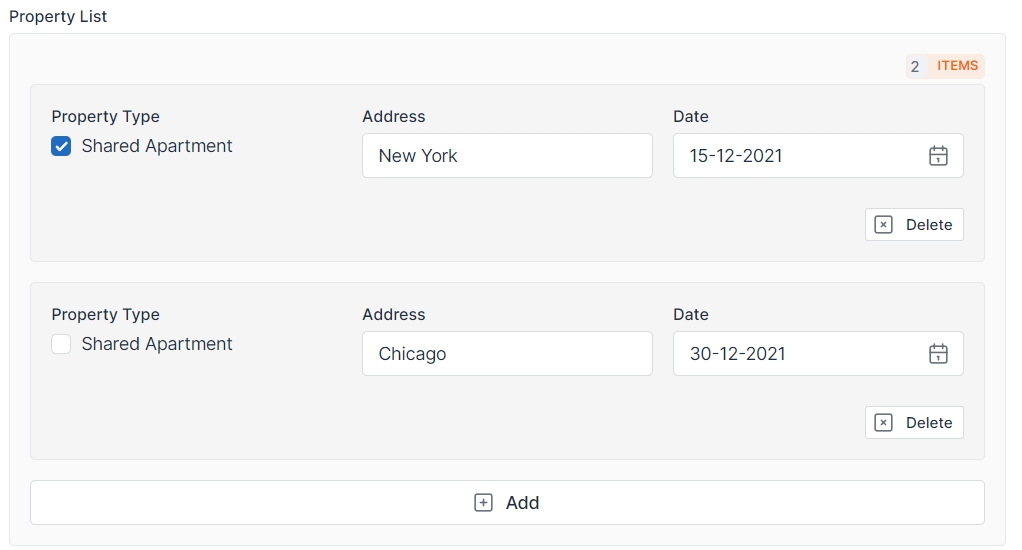Uncheck Shared Apartment for the New York property
Screen dimensions: 1022x550
pyautogui.click(x=61, y=147)
